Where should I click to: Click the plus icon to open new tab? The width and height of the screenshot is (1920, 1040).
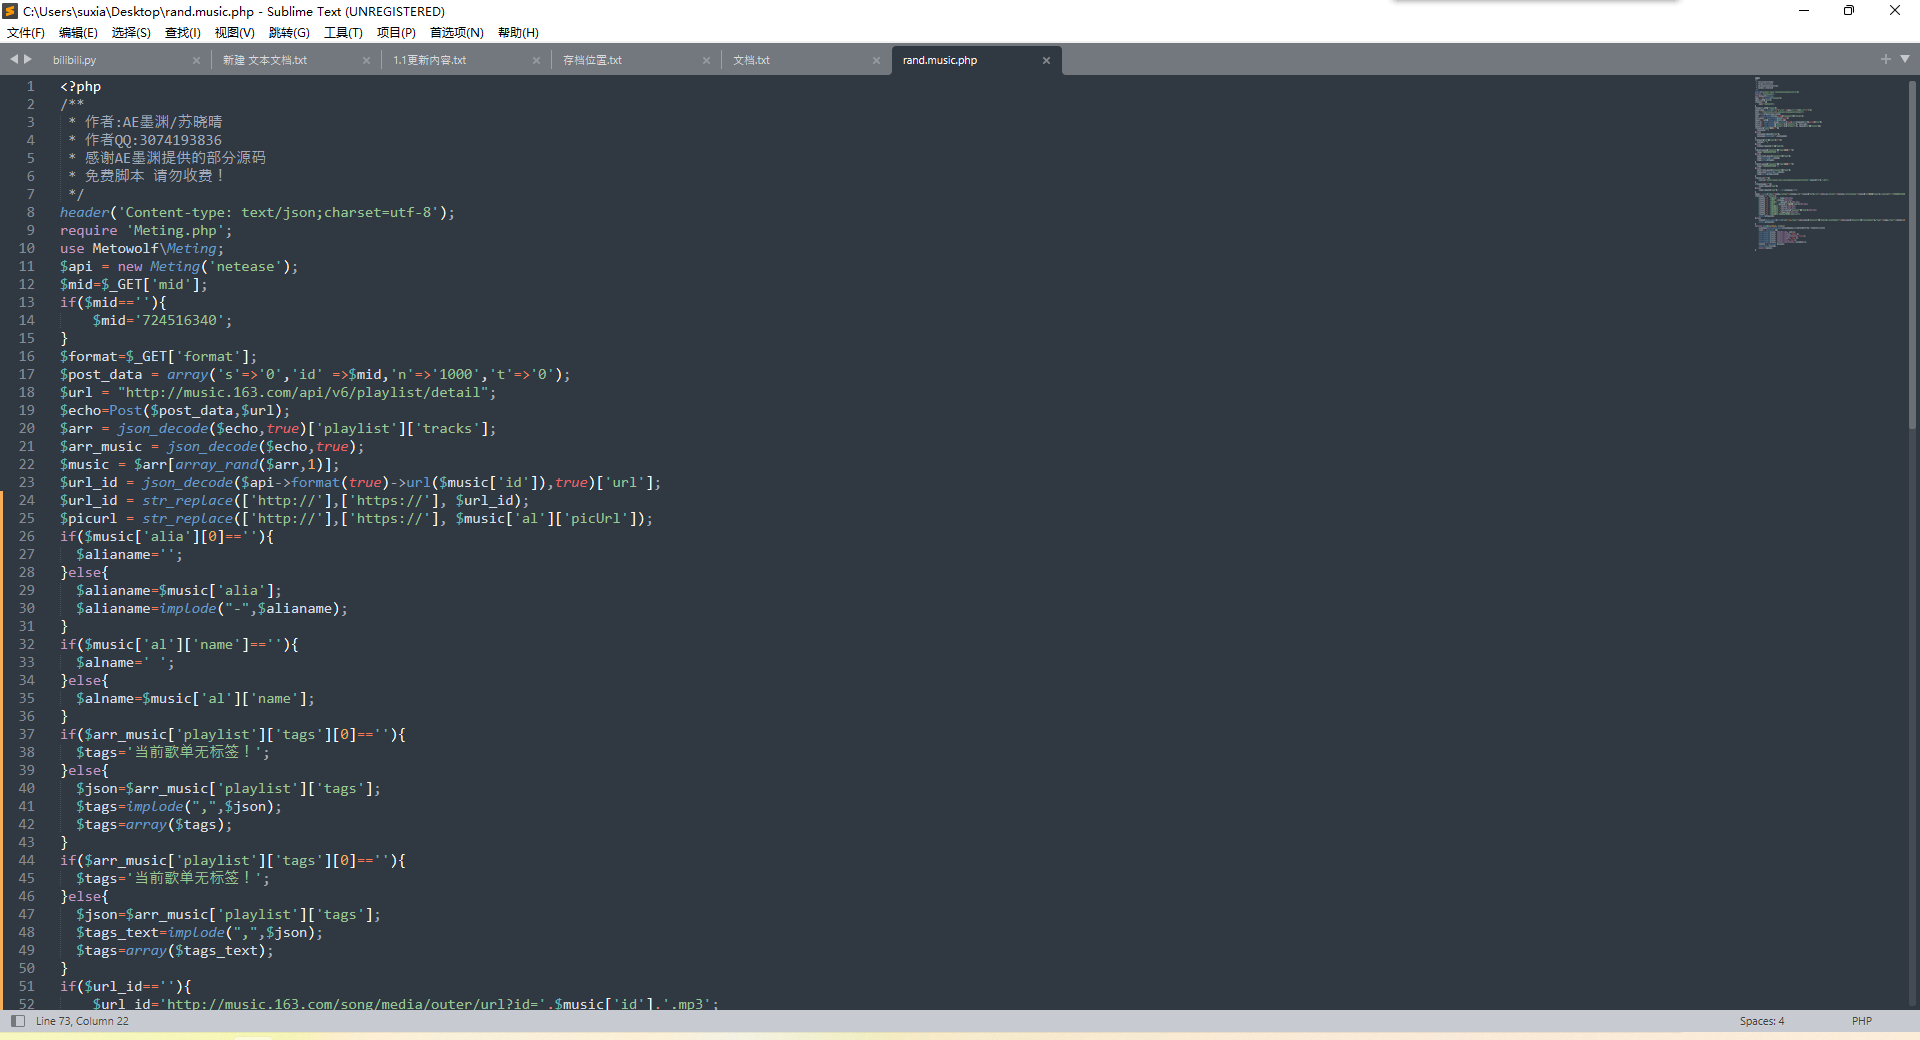(x=1886, y=59)
